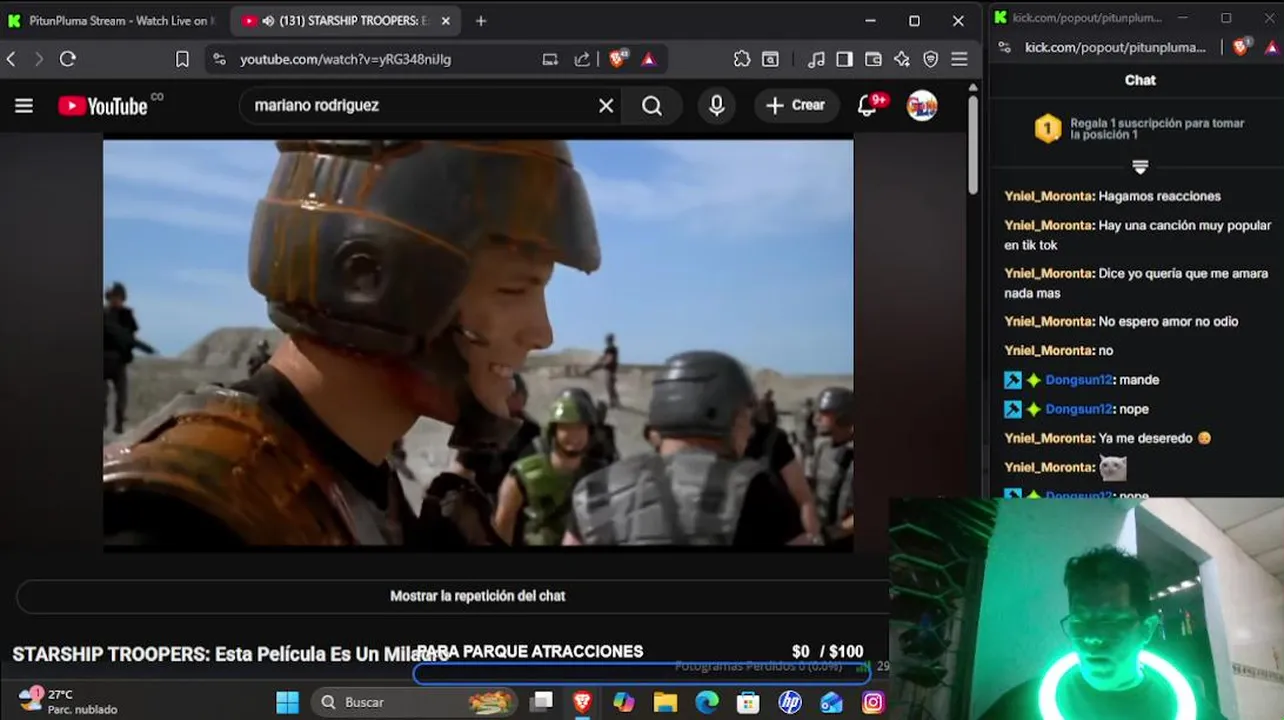
Task: Open File Explorer from taskbar
Action: 665,702
